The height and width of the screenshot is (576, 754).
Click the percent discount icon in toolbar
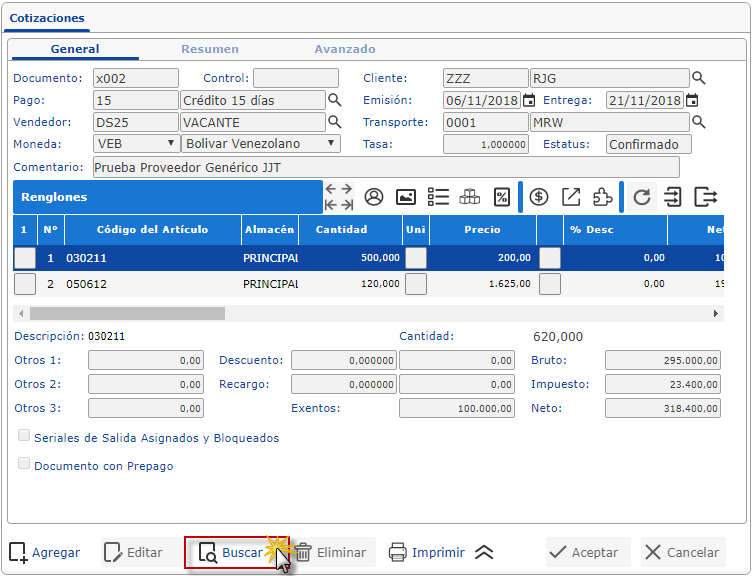coord(502,197)
